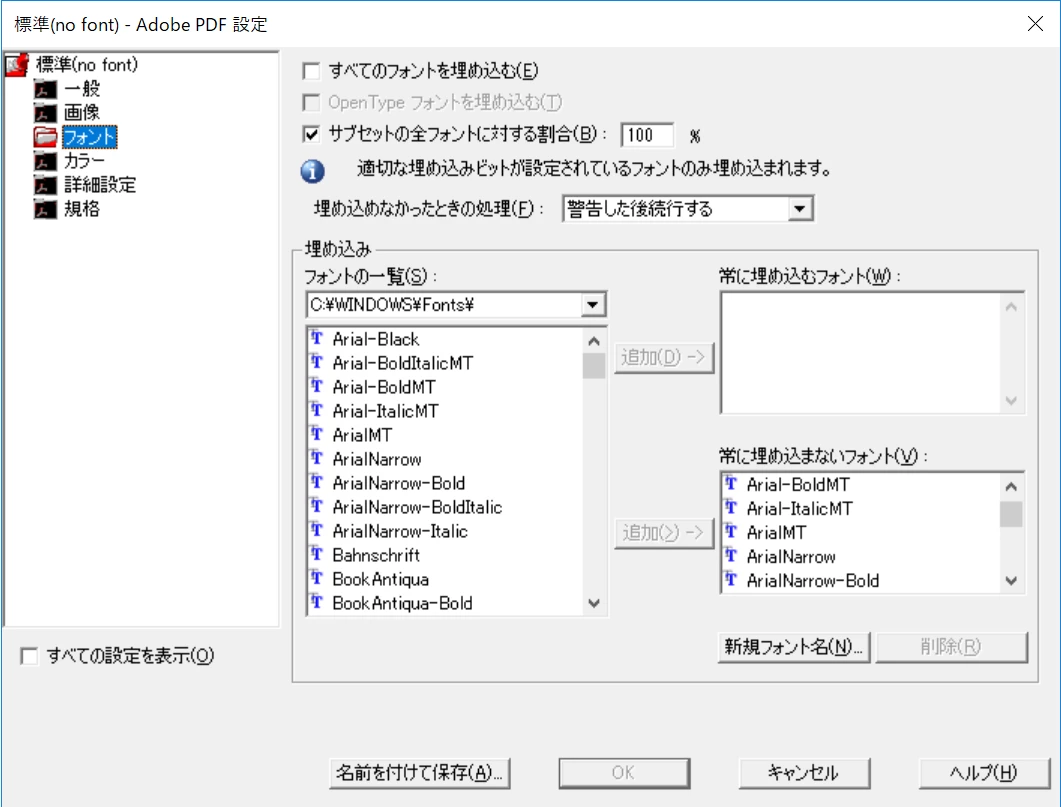This screenshot has width=1061, height=807.
Task: Click font icon beside Arial-BoldMT in never-embed list
Action: point(731,484)
